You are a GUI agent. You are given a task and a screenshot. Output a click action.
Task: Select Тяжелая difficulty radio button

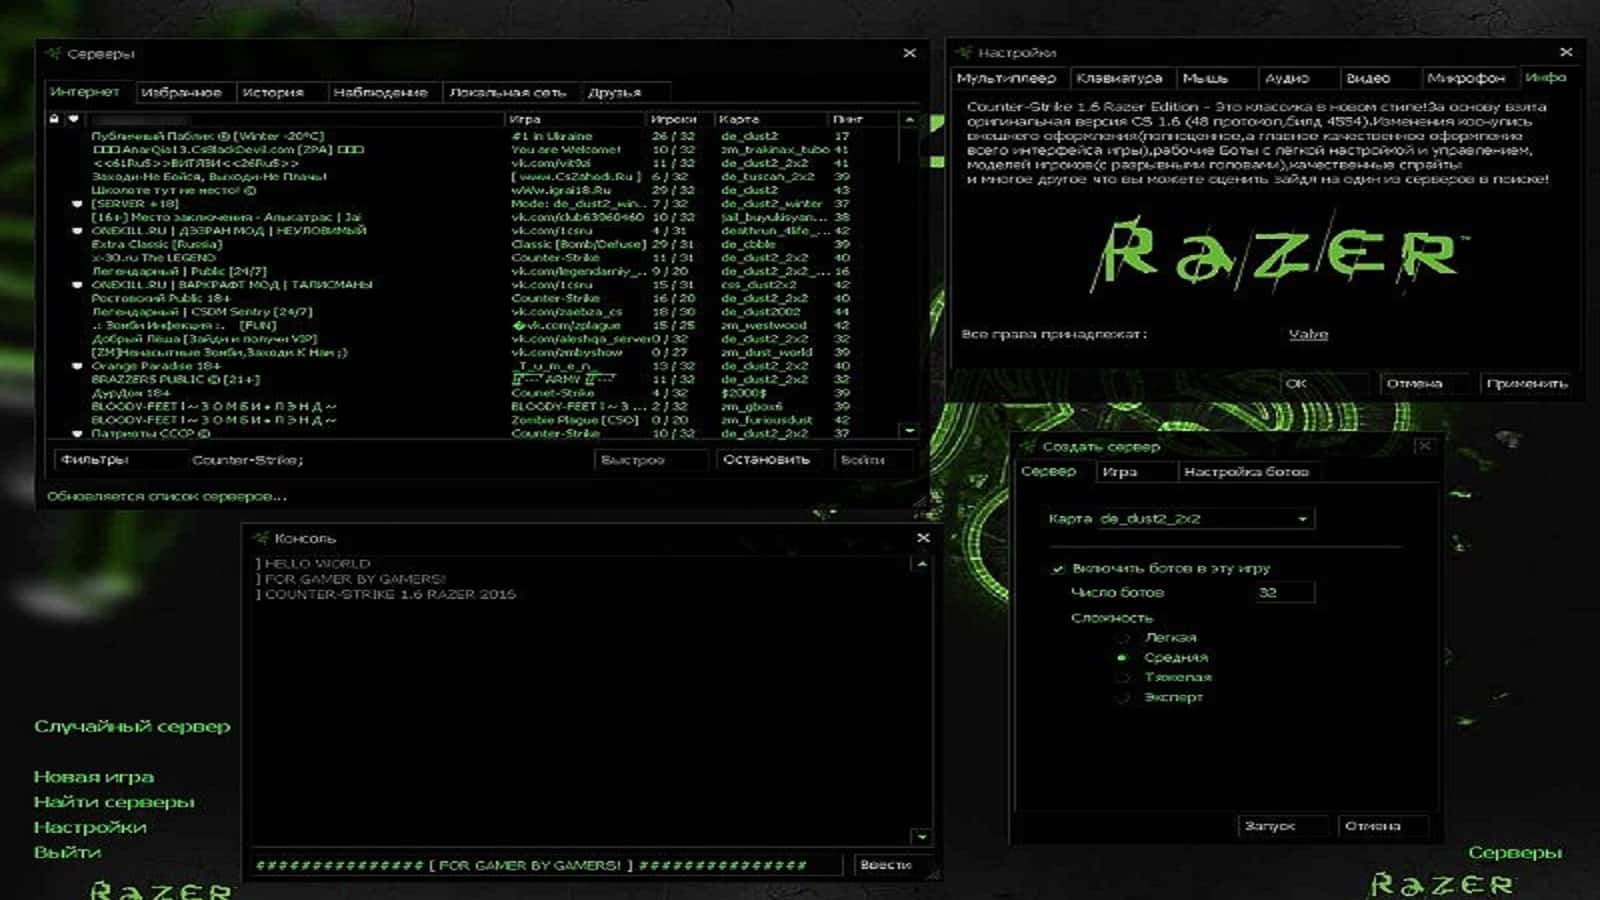pos(1122,677)
